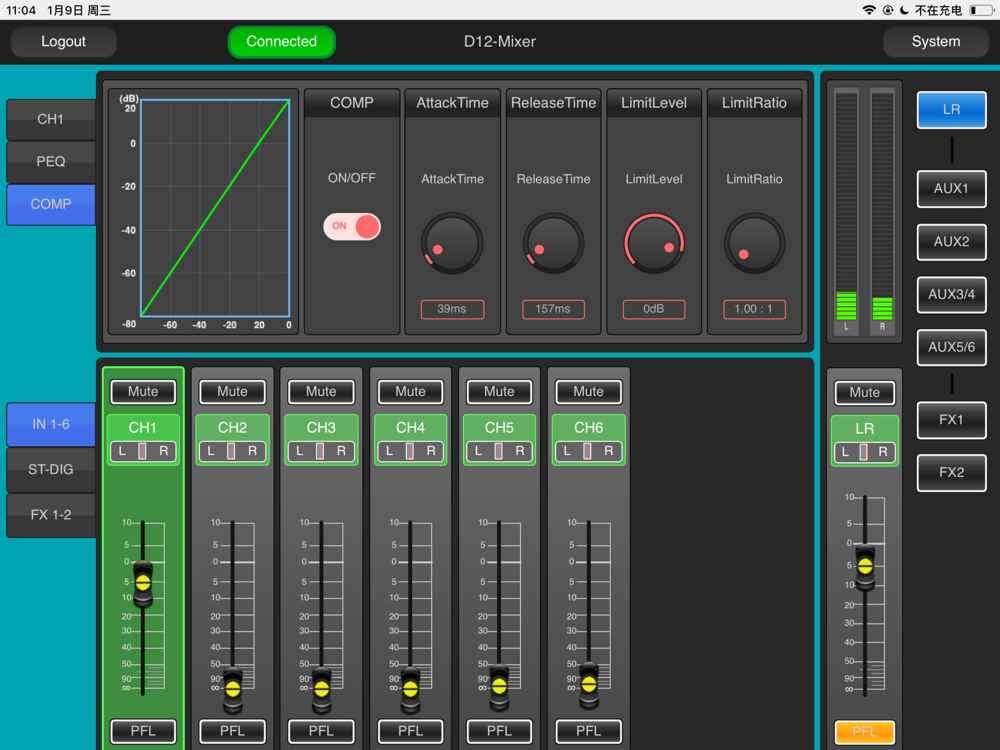Click the CH2 fader knob
The height and width of the screenshot is (750, 1000).
[233, 689]
